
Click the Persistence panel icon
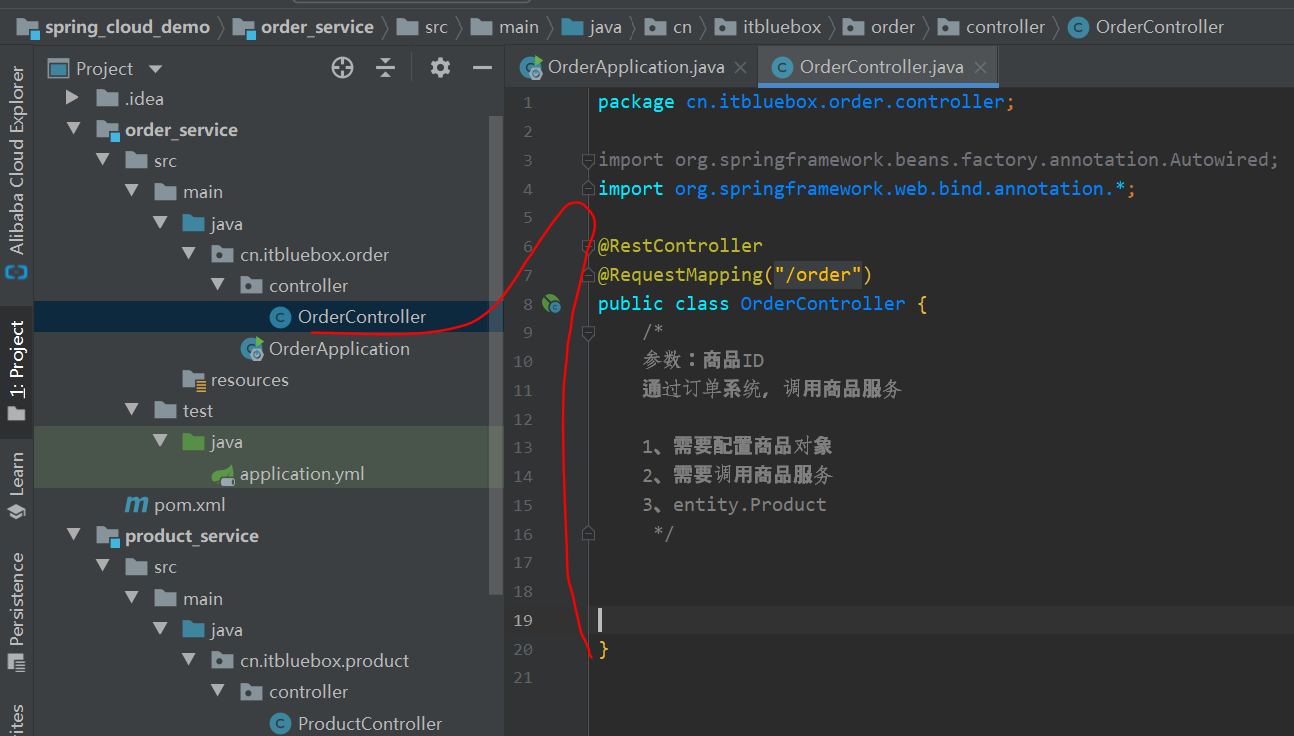pyautogui.click(x=17, y=661)
